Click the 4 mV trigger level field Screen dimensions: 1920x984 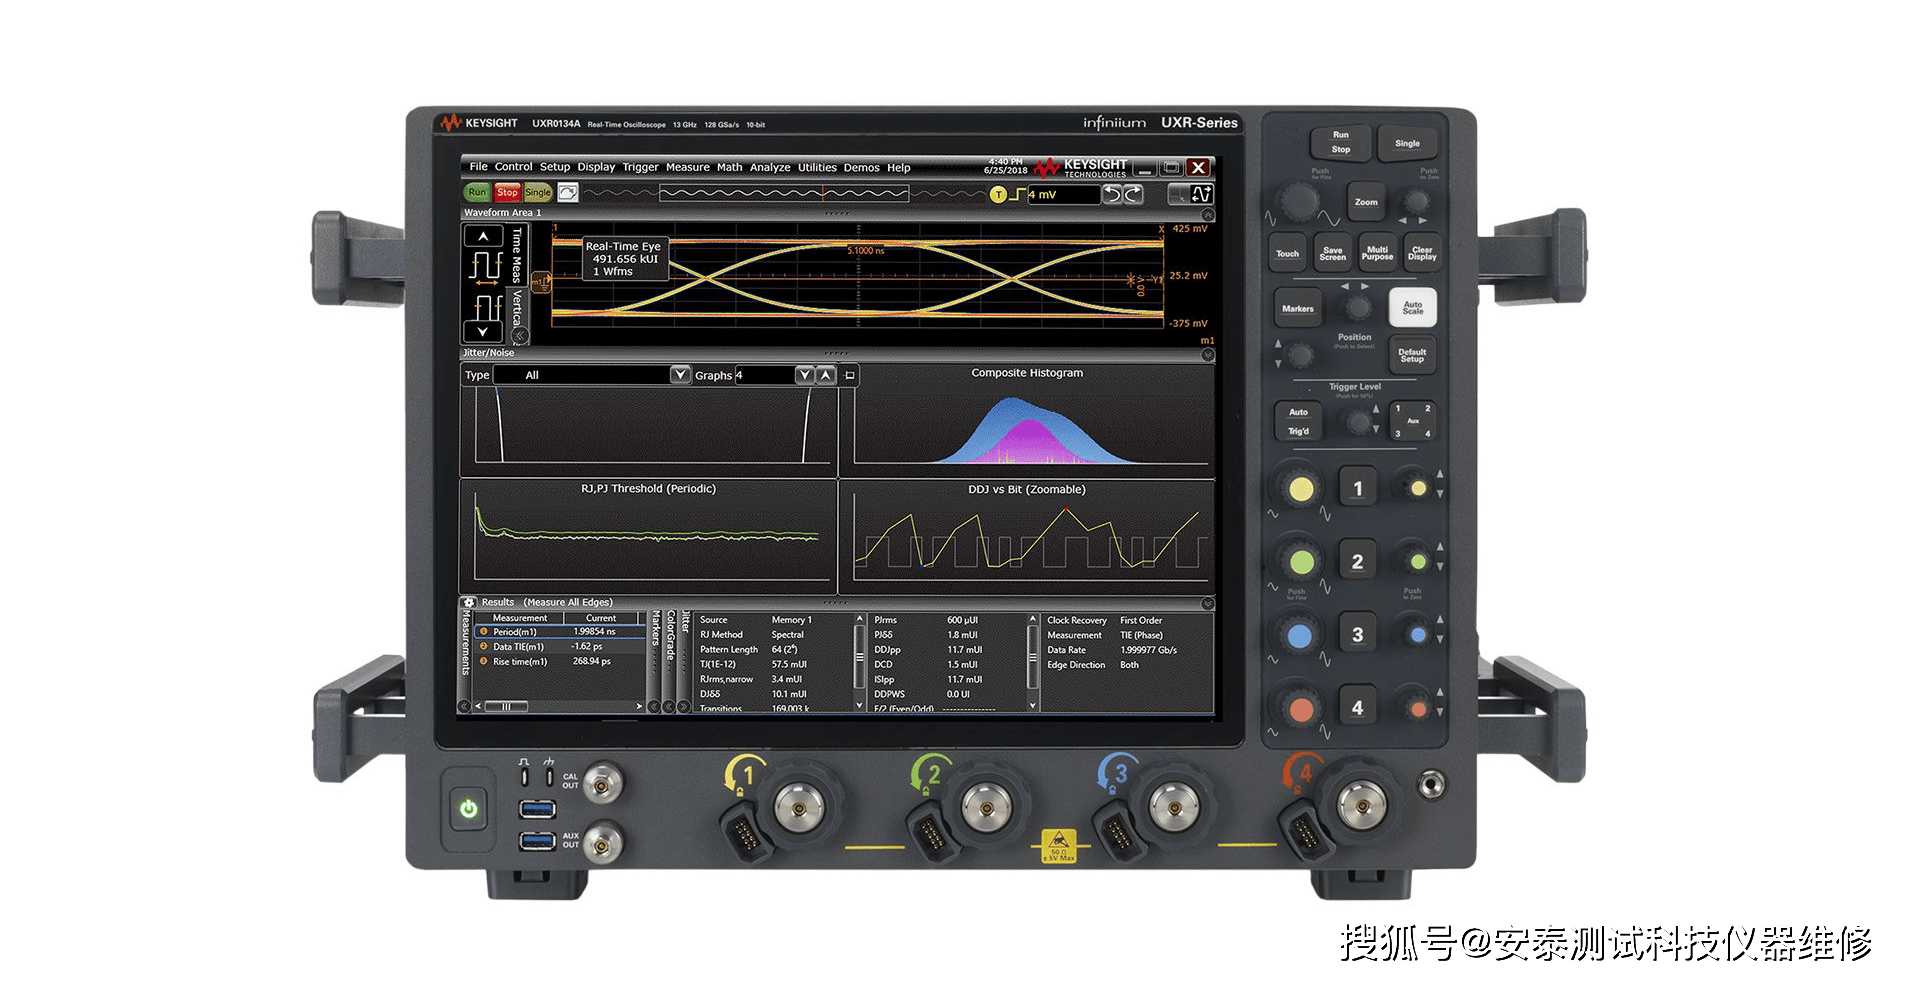tap(1063, 194)
